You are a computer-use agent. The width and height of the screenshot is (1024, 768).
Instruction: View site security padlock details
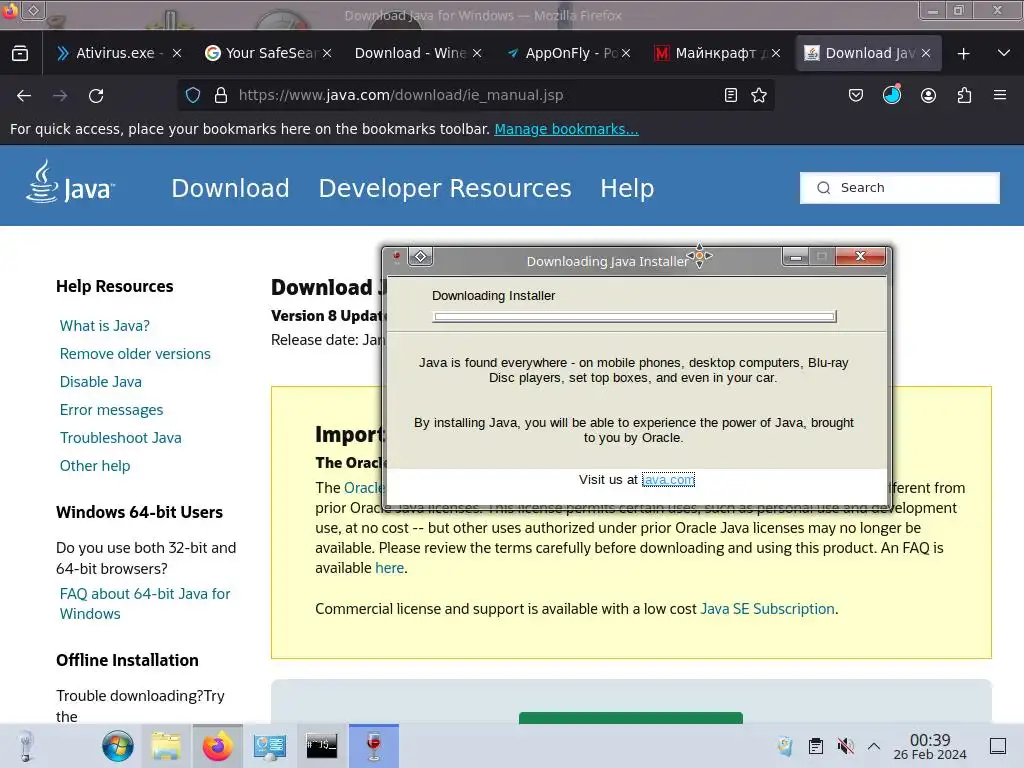coord(221,95)
